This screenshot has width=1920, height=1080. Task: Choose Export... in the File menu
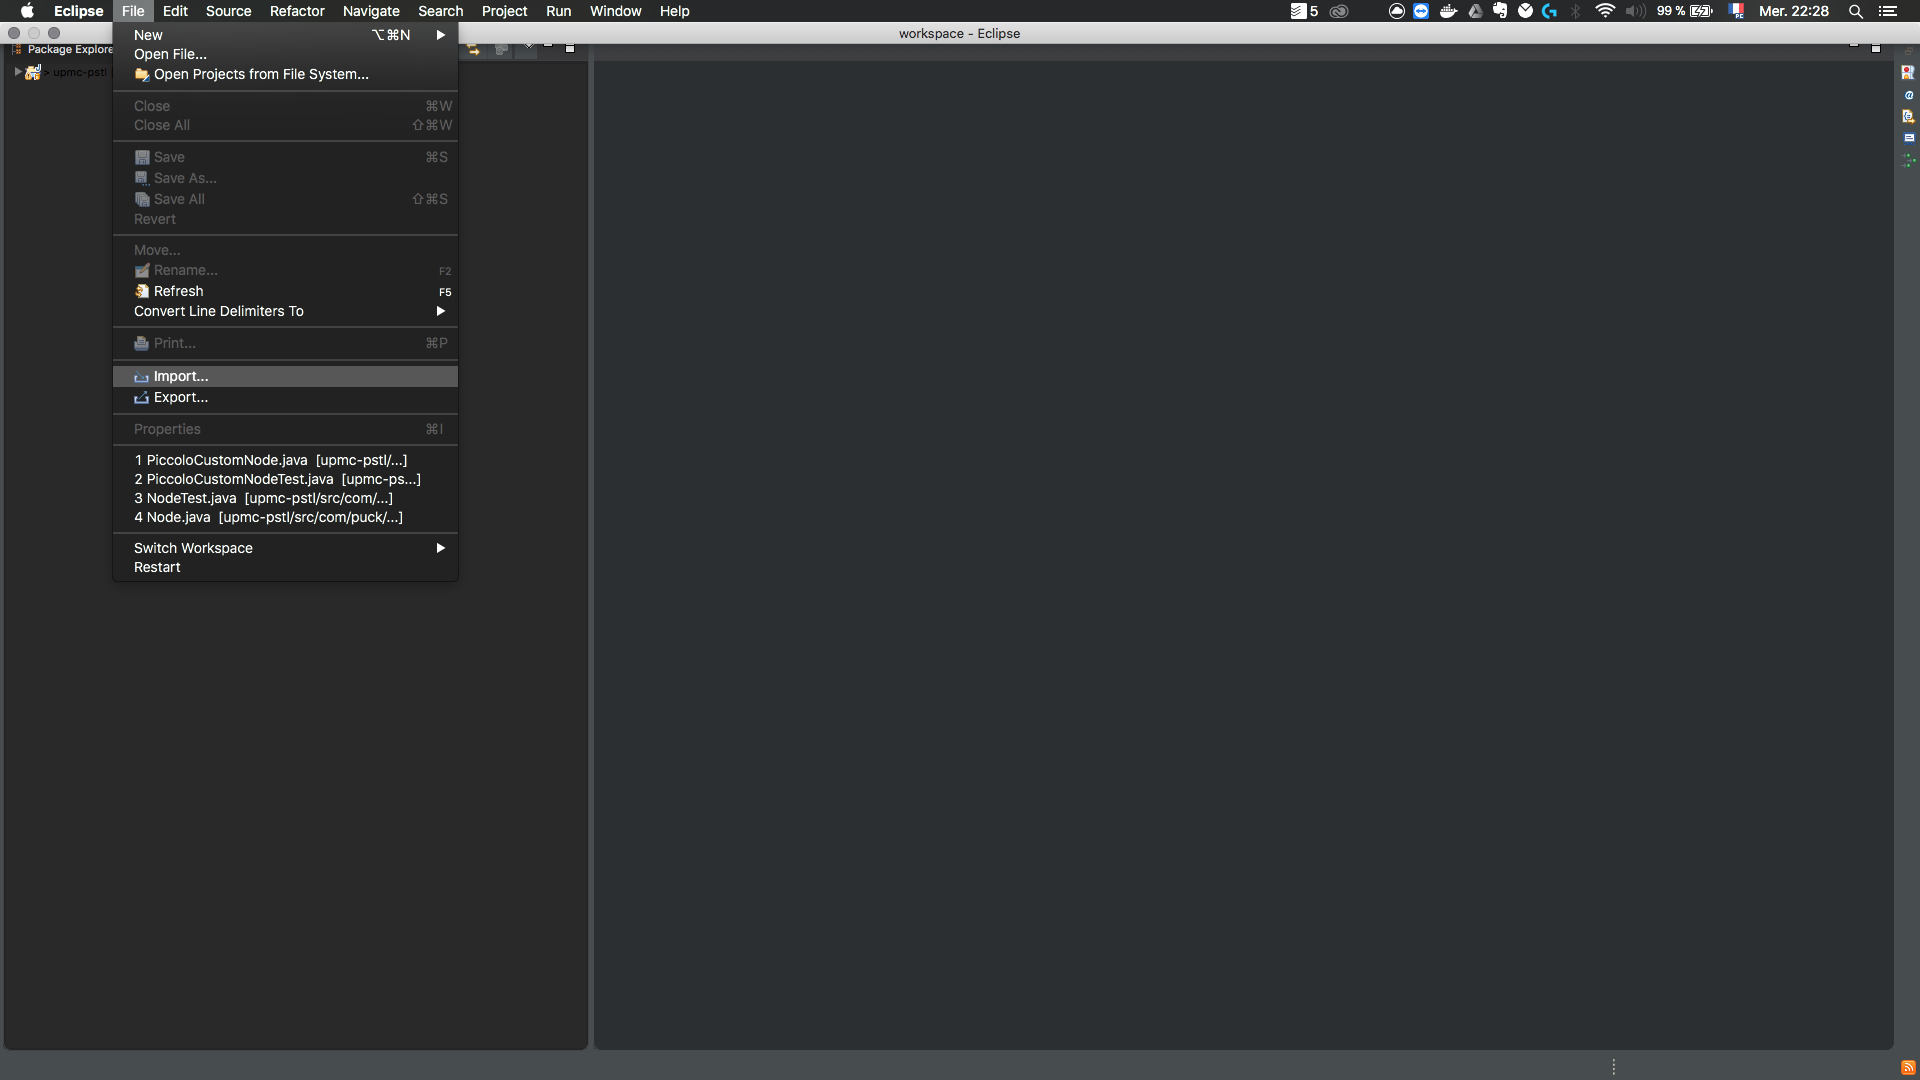tap(285, 397)
